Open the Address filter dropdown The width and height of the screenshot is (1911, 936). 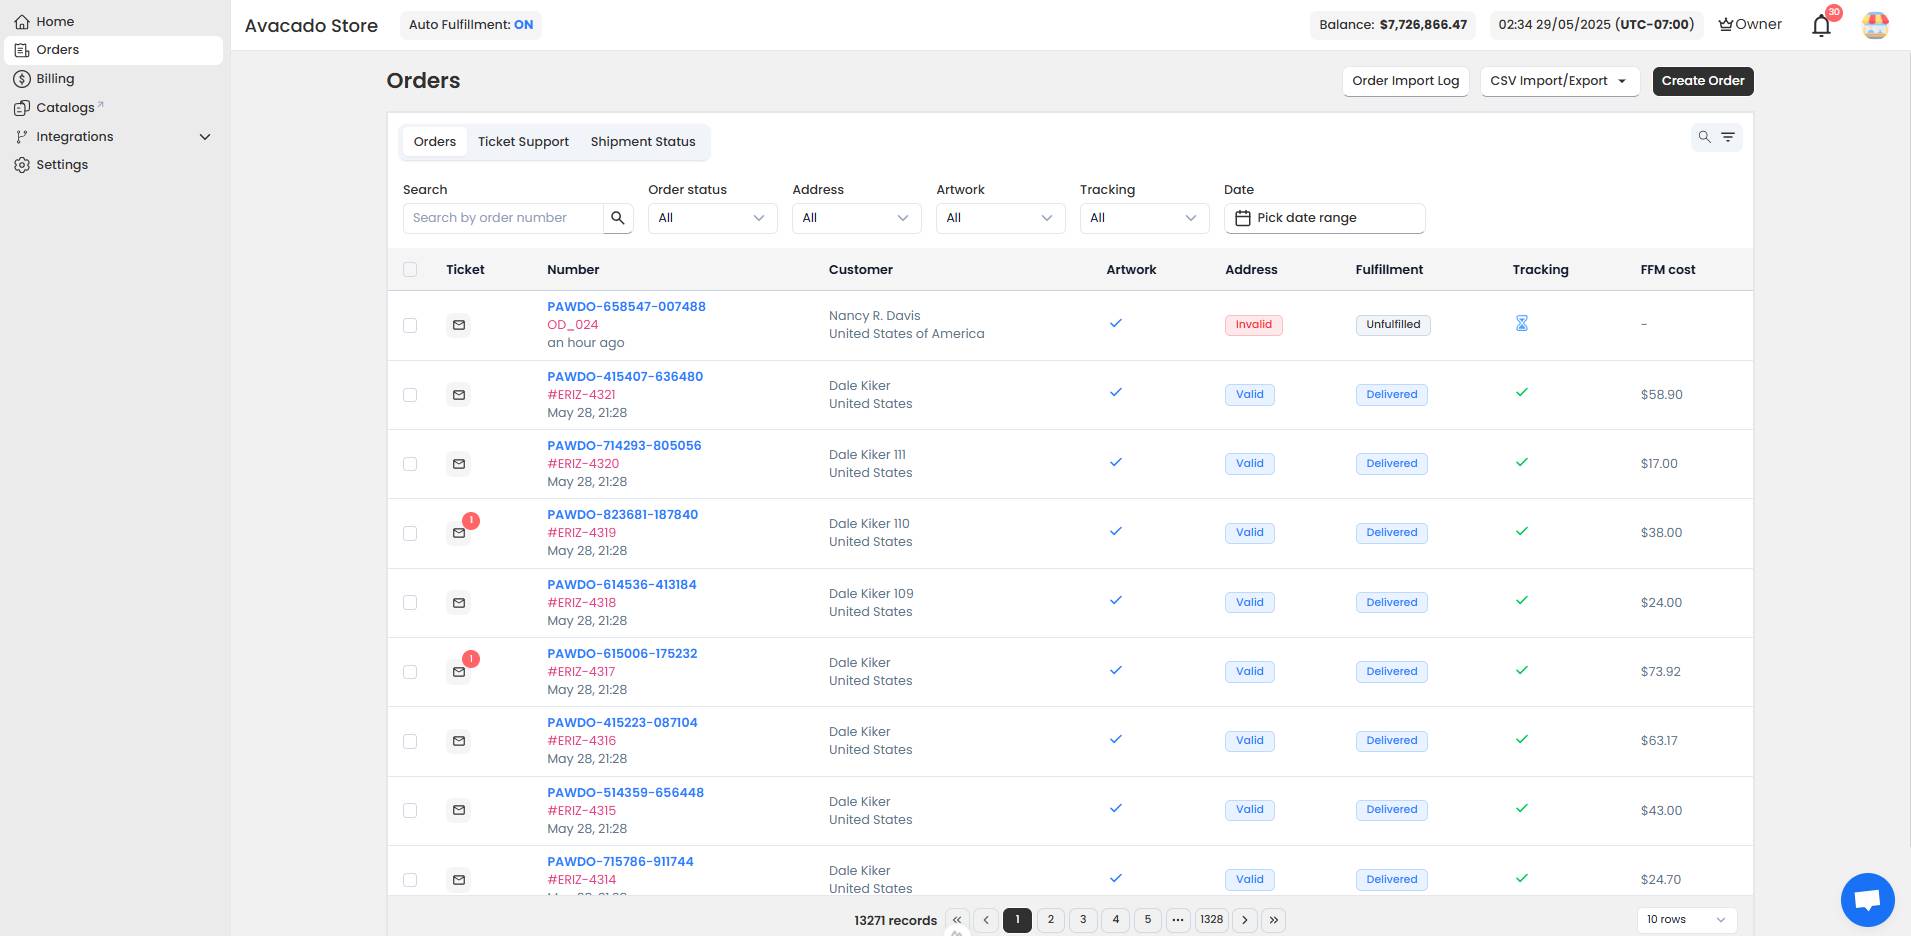856,218
